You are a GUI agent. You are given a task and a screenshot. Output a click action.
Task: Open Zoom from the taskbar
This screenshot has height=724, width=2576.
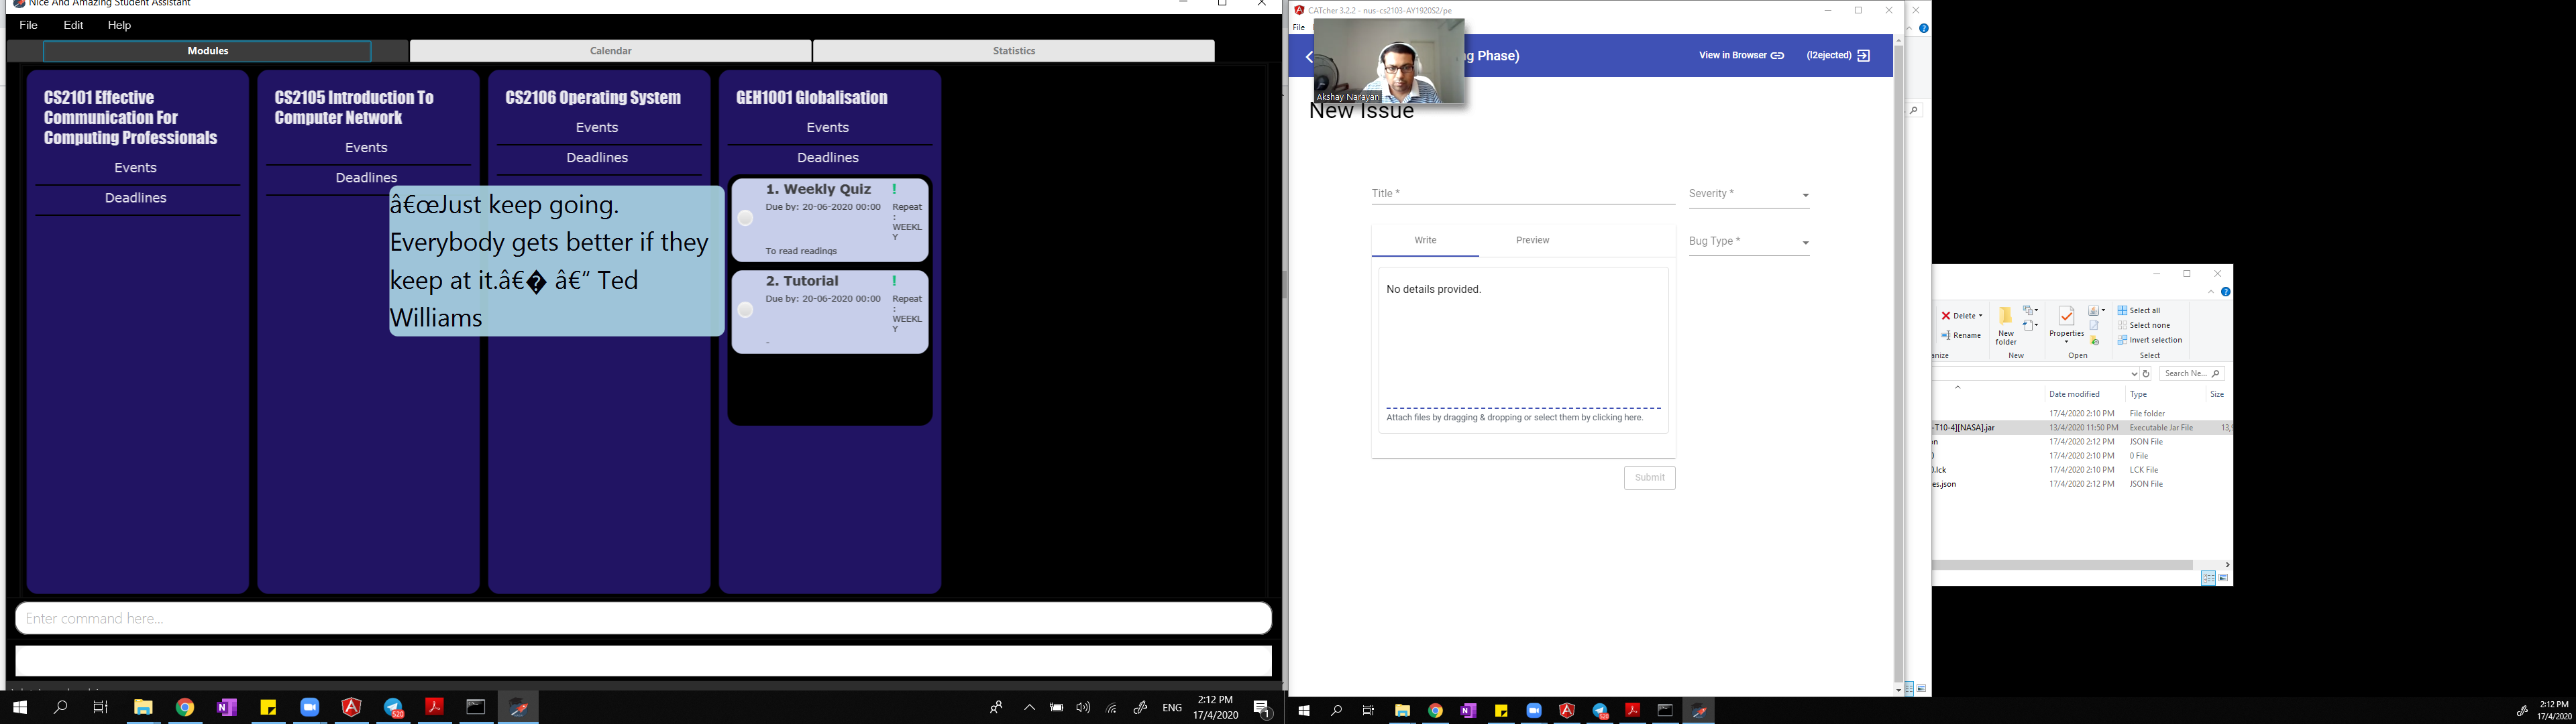310,707
